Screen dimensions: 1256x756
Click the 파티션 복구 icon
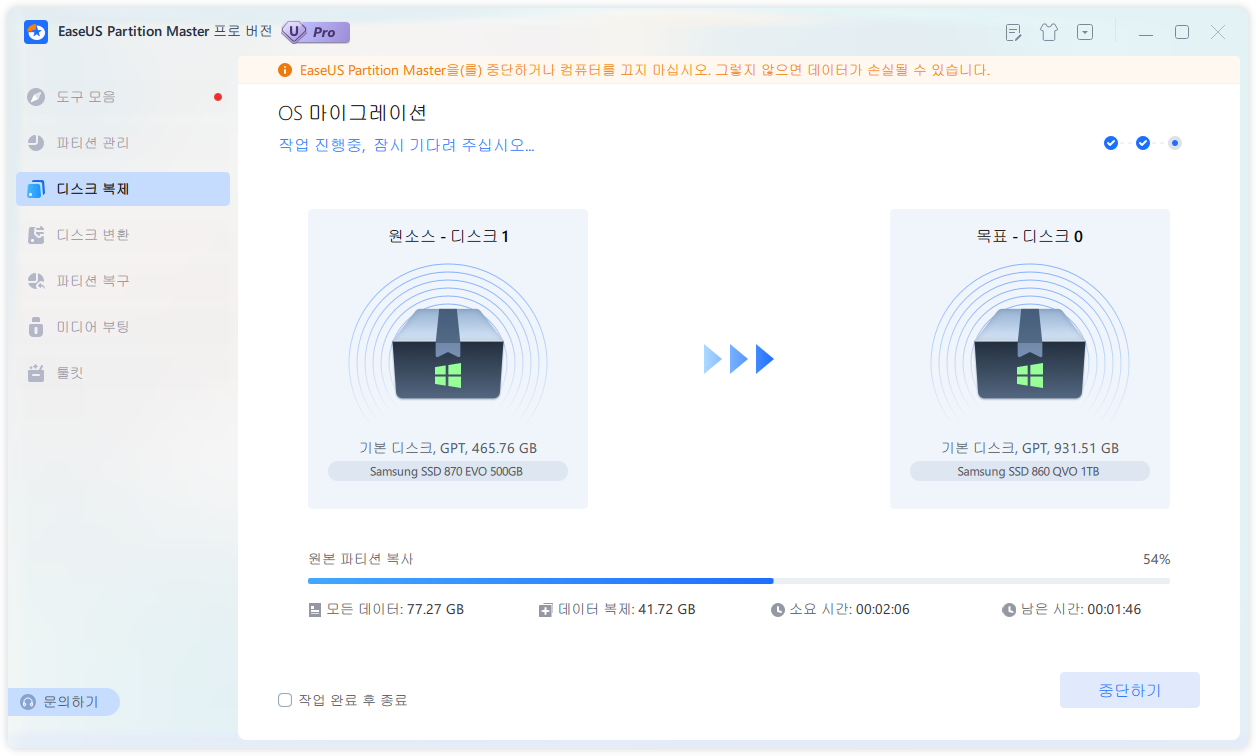(x=37, y=281)
